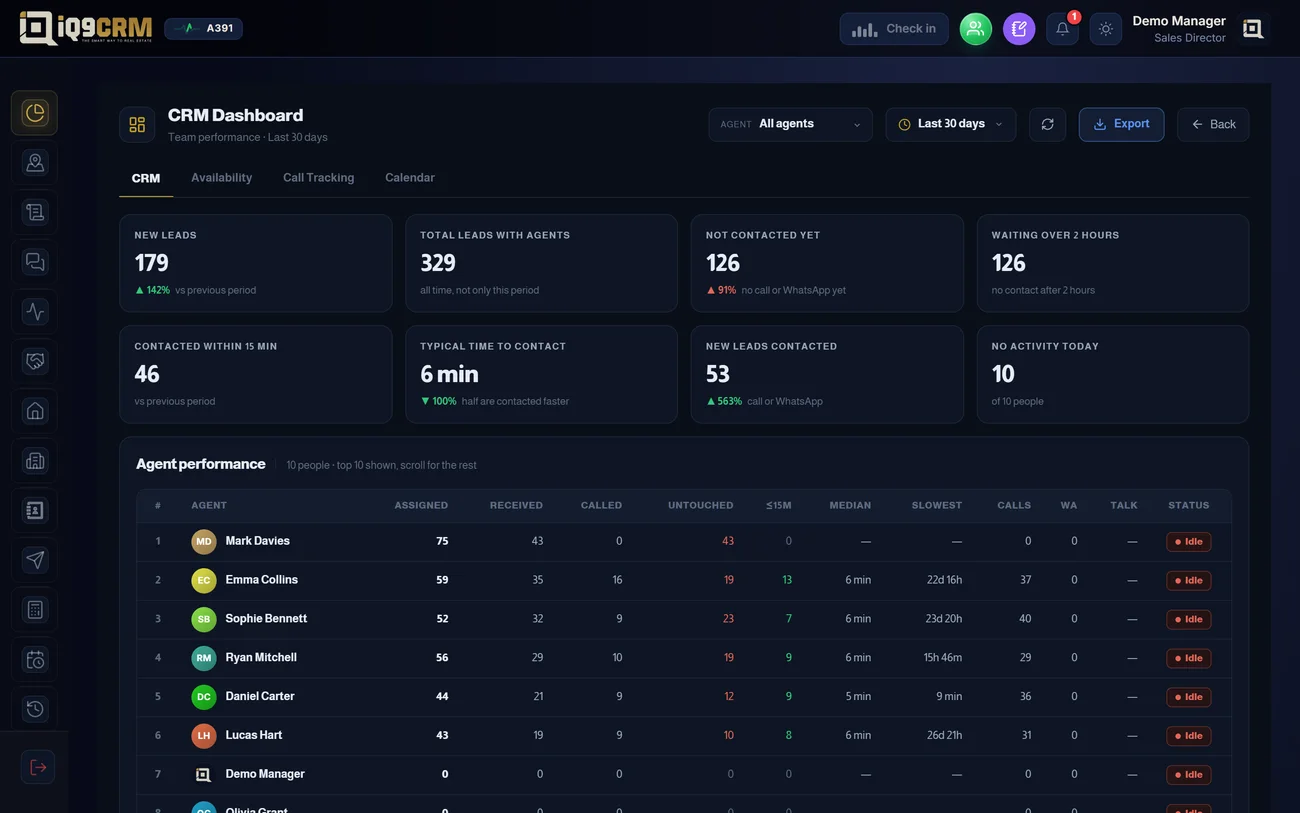Click the agent name Emma Collins
The width and height of the screenshot is (1300, 813).
point(262,580)
